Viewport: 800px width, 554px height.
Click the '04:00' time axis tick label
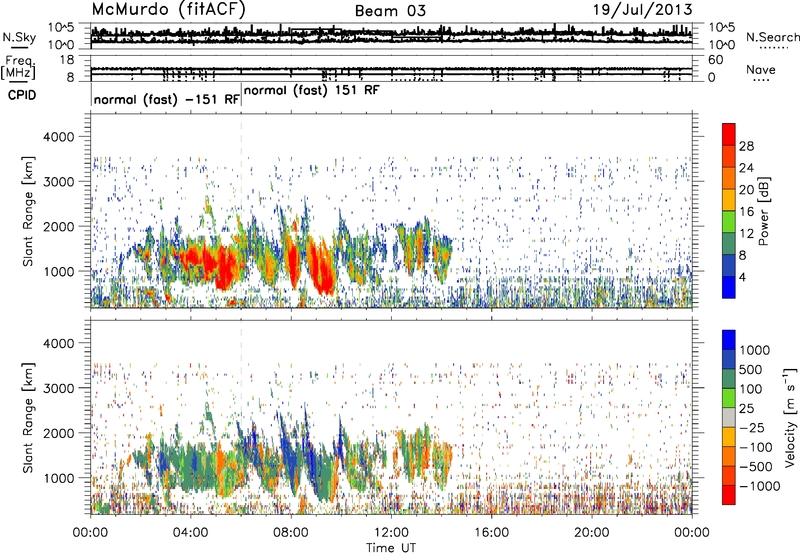190,533
